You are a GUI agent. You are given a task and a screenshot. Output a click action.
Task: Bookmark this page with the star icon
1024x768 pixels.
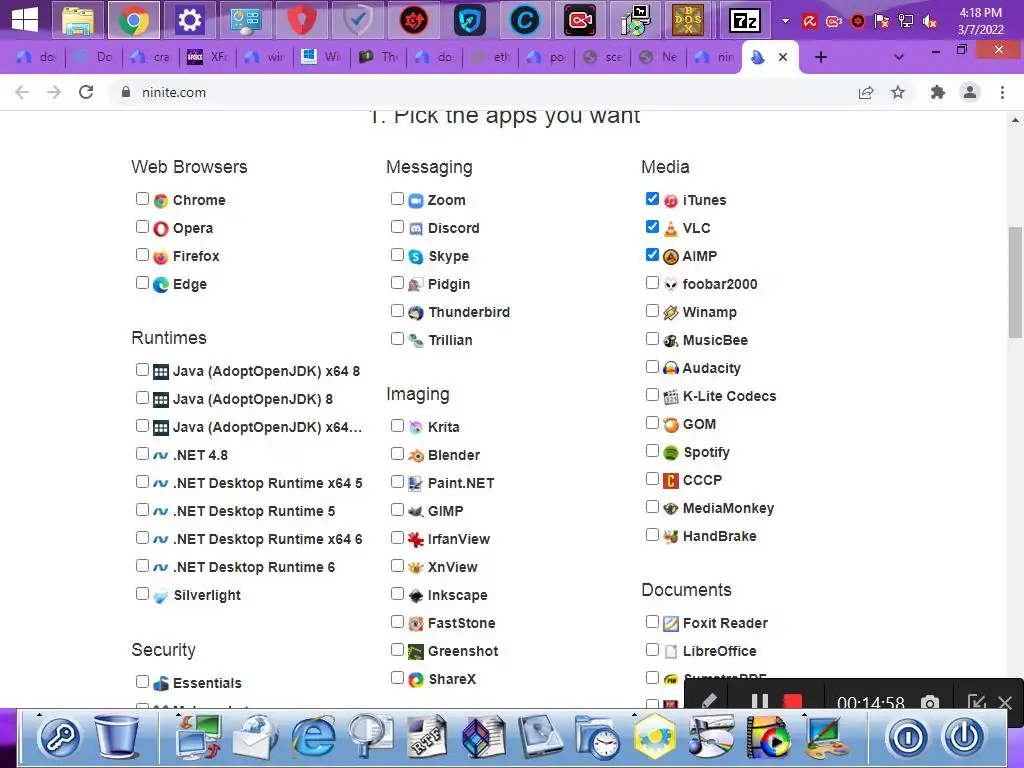click(898, 92)
